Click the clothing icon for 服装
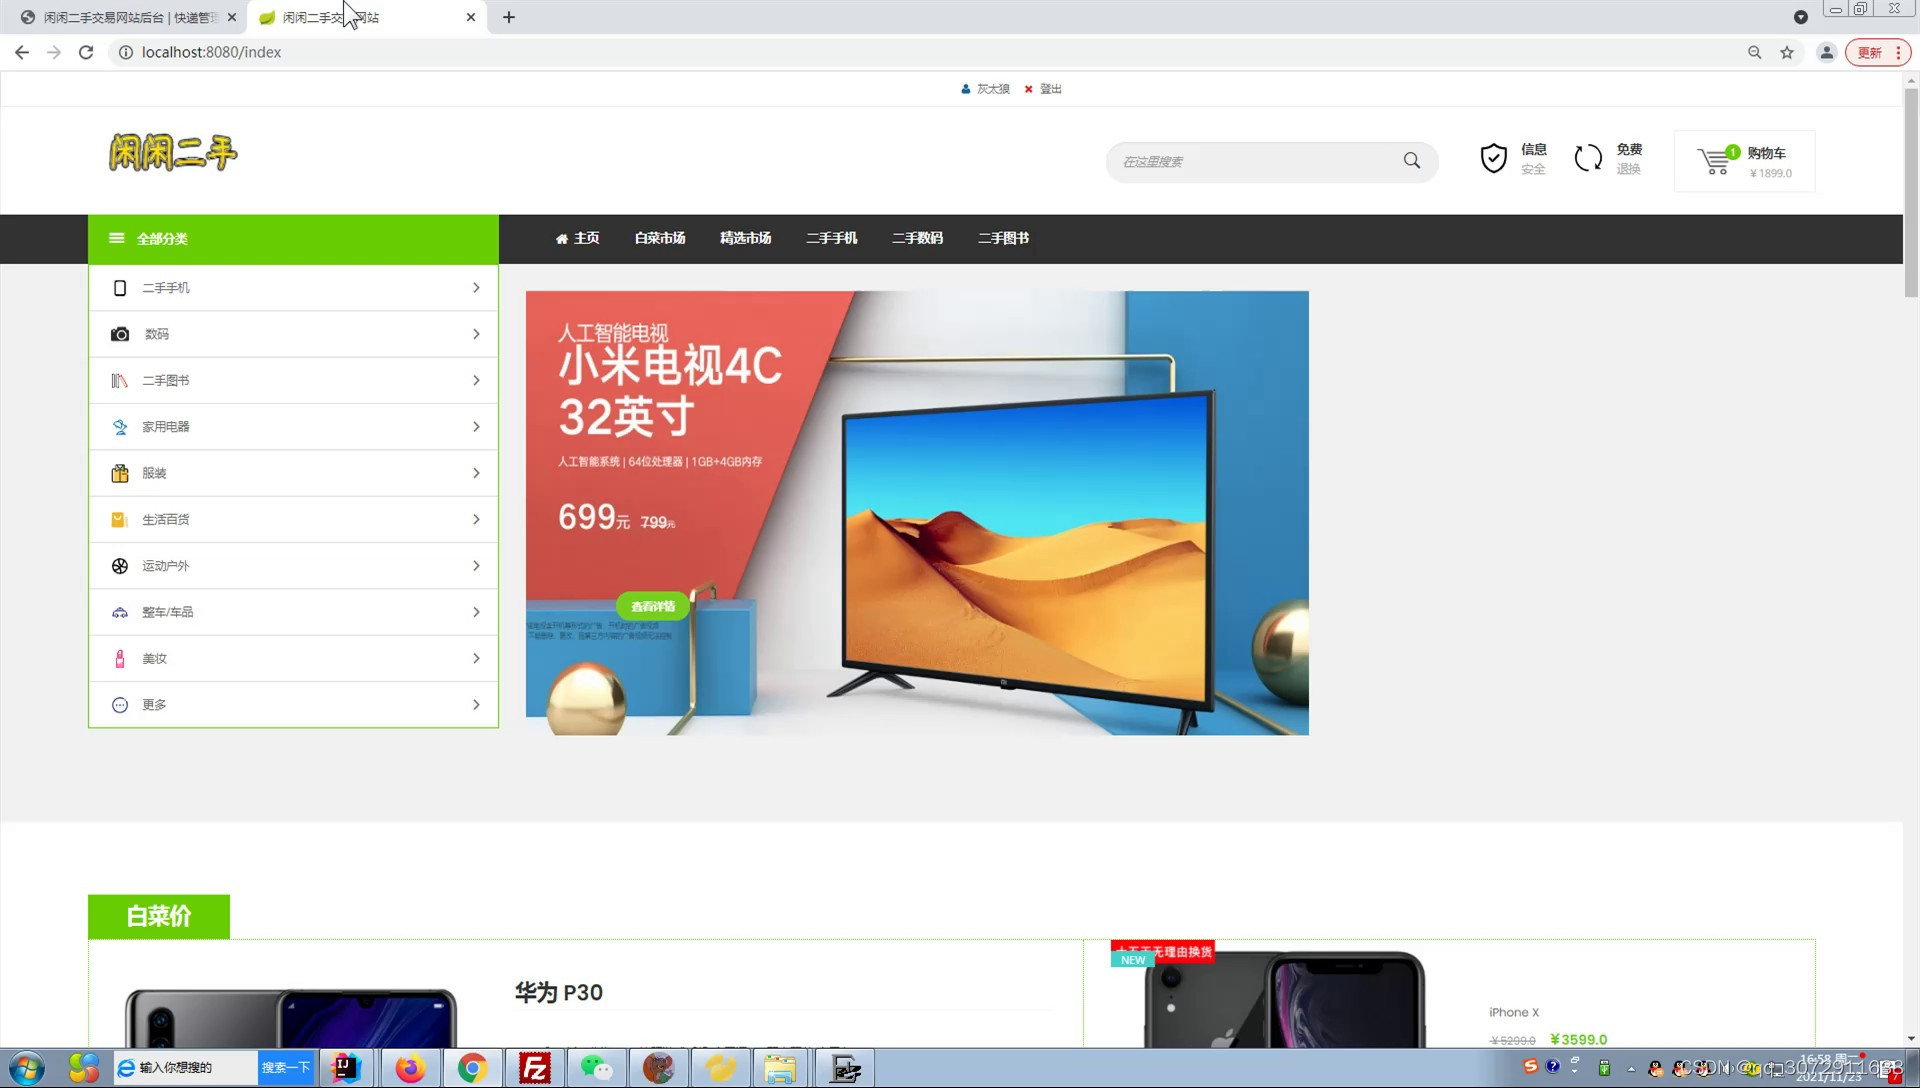This screenshot has height=1088, width=1920. (x=120, y=473)
